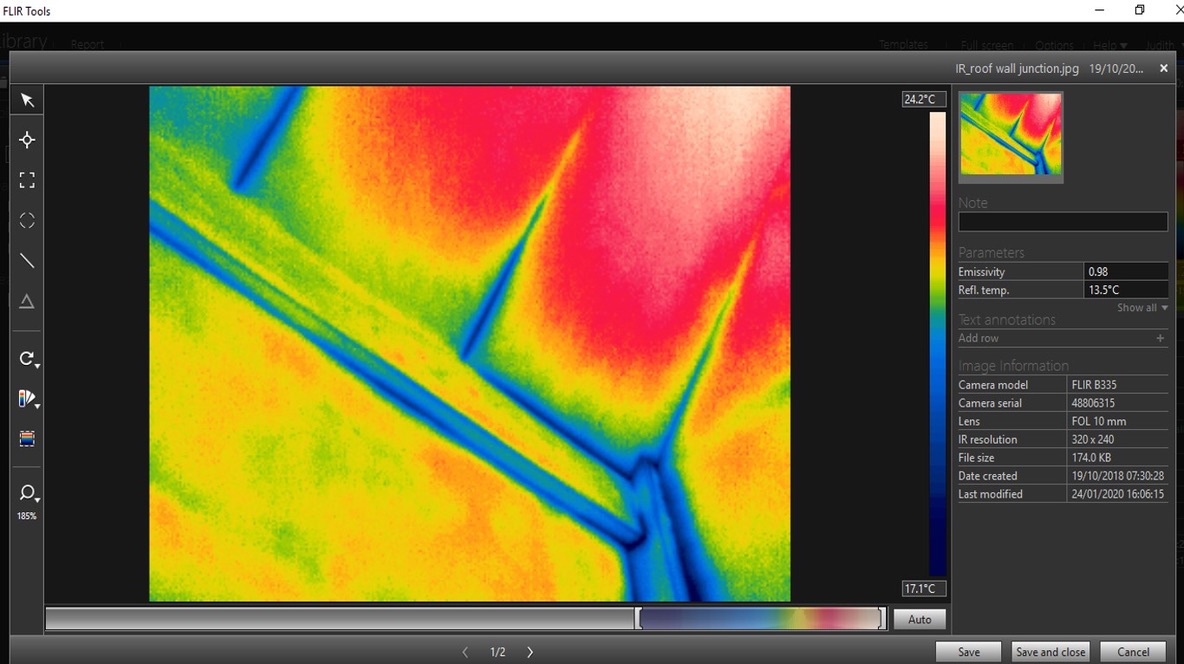Image resolution: width=1184 pixels, height=664 pixels.
Task: Select the line measurement tool
Action: (x=27, y=260)
